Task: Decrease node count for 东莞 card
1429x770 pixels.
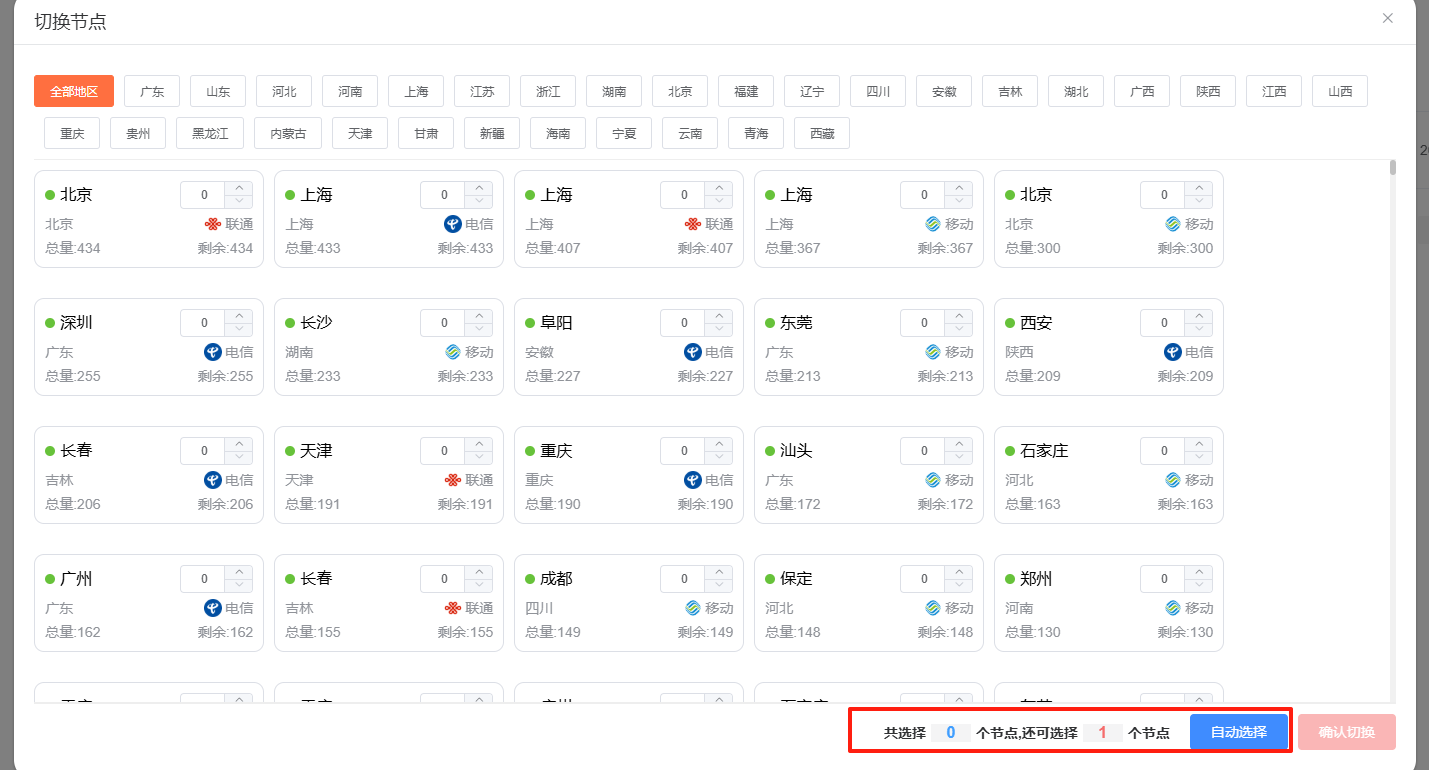Action: (x=959, y=329)
